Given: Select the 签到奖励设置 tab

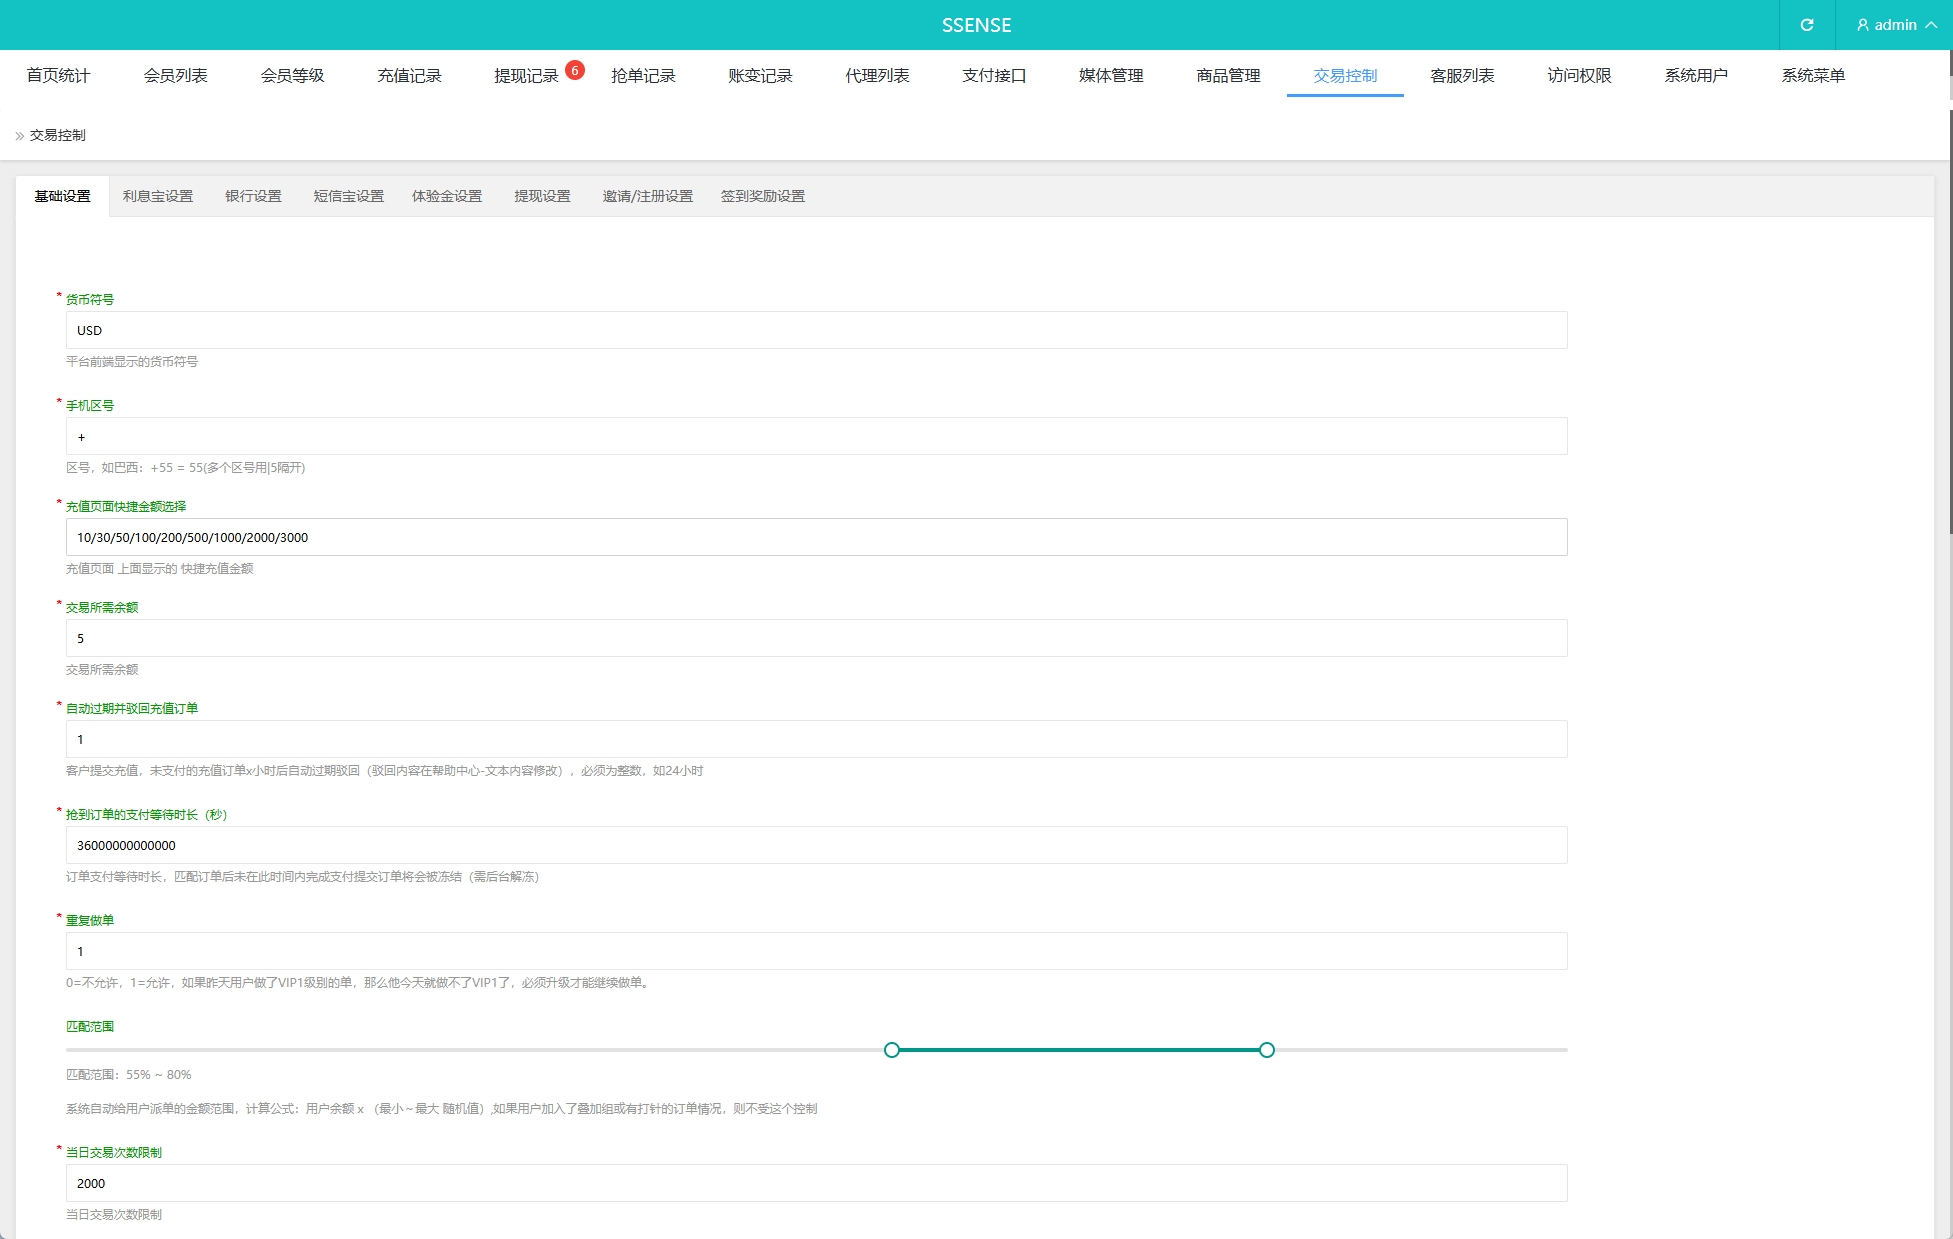Looking at the screenshot, I should pos(762,196).
